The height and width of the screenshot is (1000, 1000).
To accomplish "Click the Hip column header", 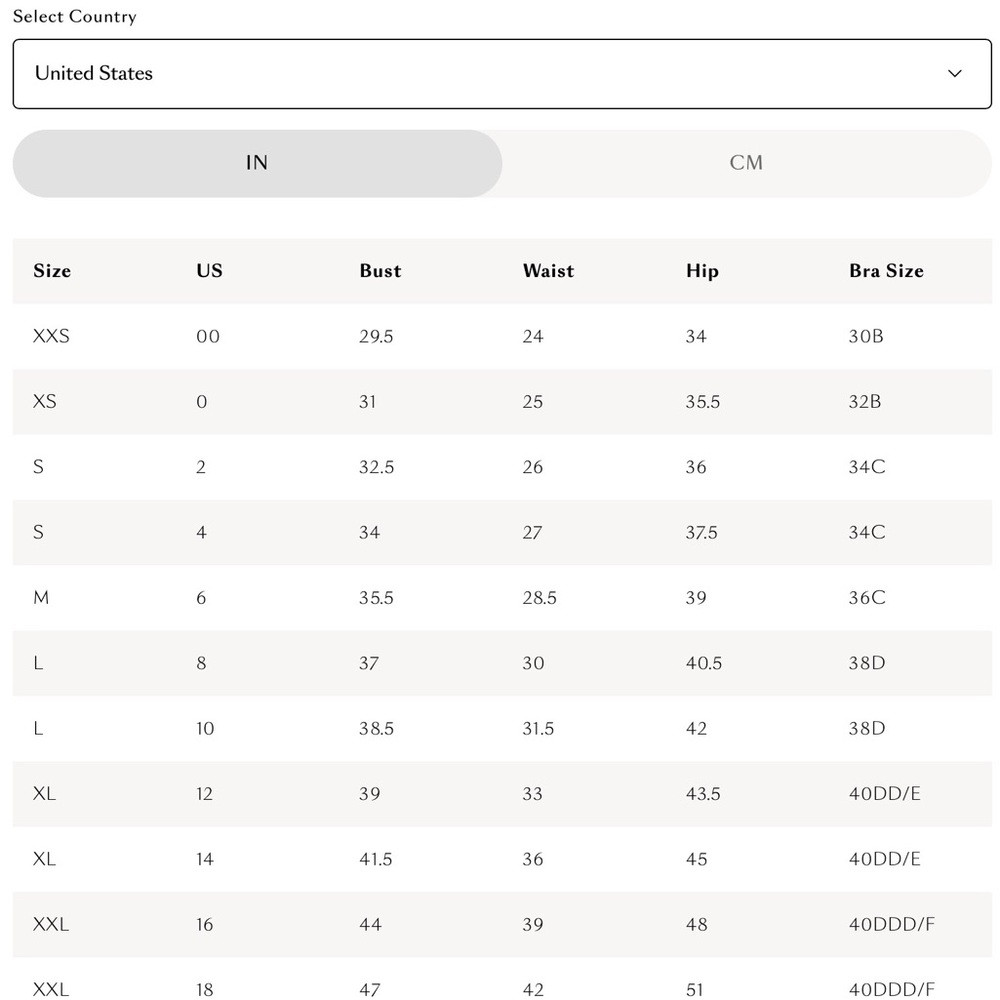I will coord(702,271).
